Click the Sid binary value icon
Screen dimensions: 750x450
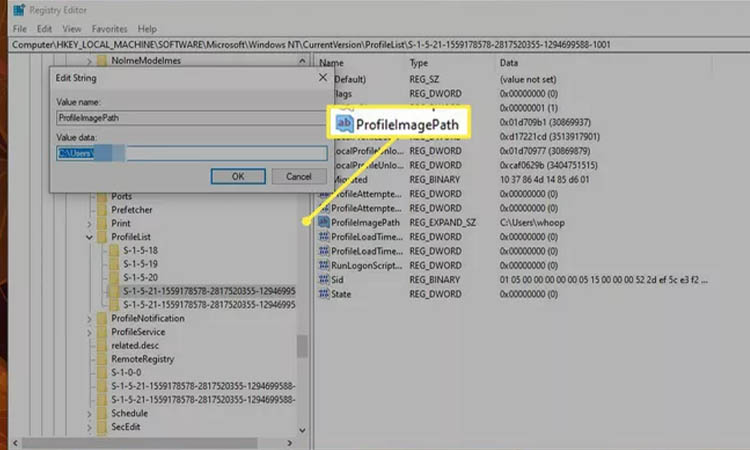click(324, 279)
